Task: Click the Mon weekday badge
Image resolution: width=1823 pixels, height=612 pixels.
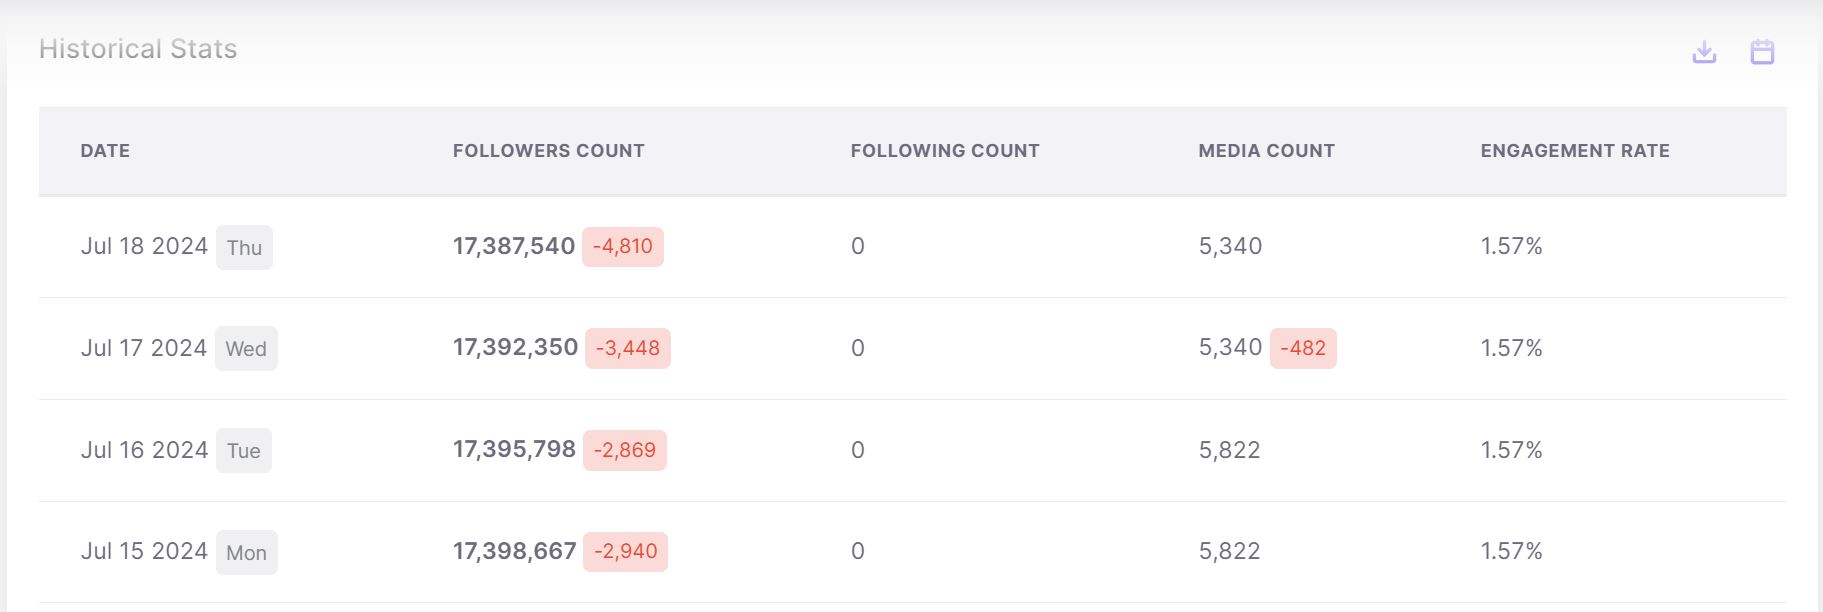Action: tap(246, 553)
